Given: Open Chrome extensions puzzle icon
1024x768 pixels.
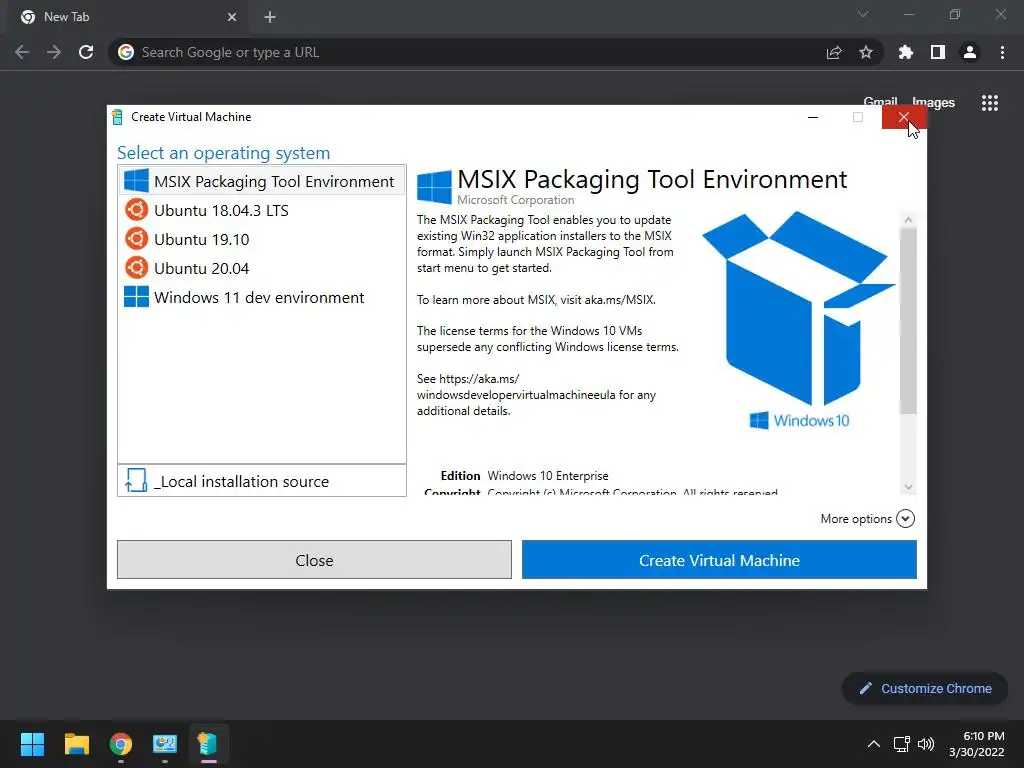Looking at the screenshot, I should click(x=906, y=52).
